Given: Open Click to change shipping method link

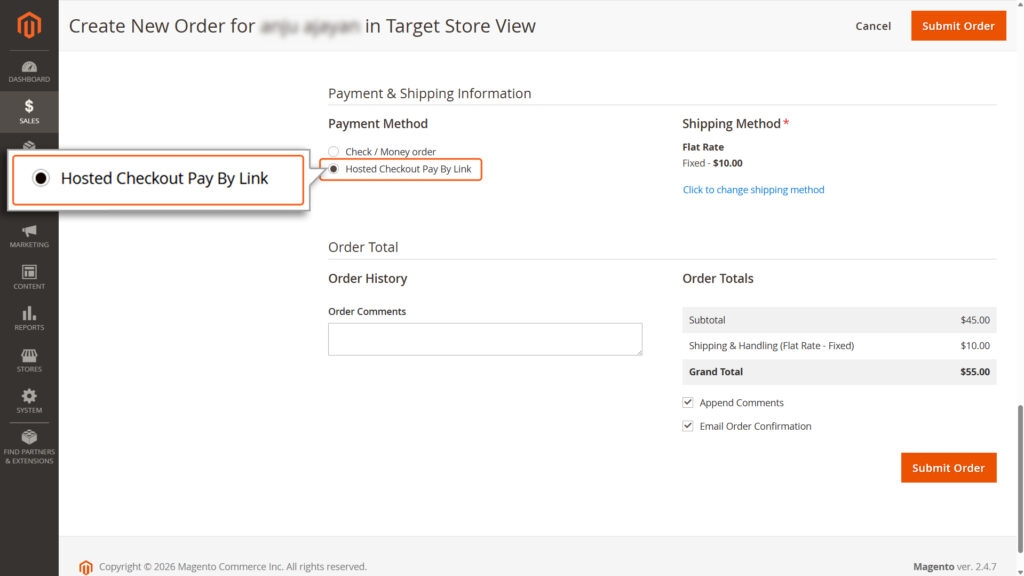Looking at the screenshot, I should [753, 189].
